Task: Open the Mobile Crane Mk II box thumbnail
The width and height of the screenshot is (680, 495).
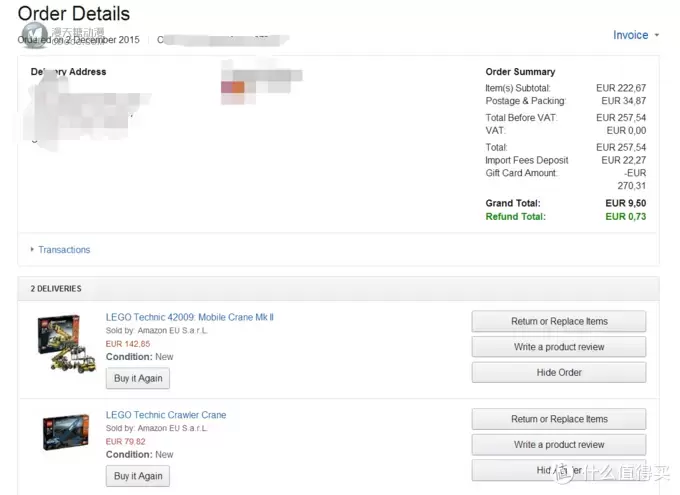Action: [66, 344]
